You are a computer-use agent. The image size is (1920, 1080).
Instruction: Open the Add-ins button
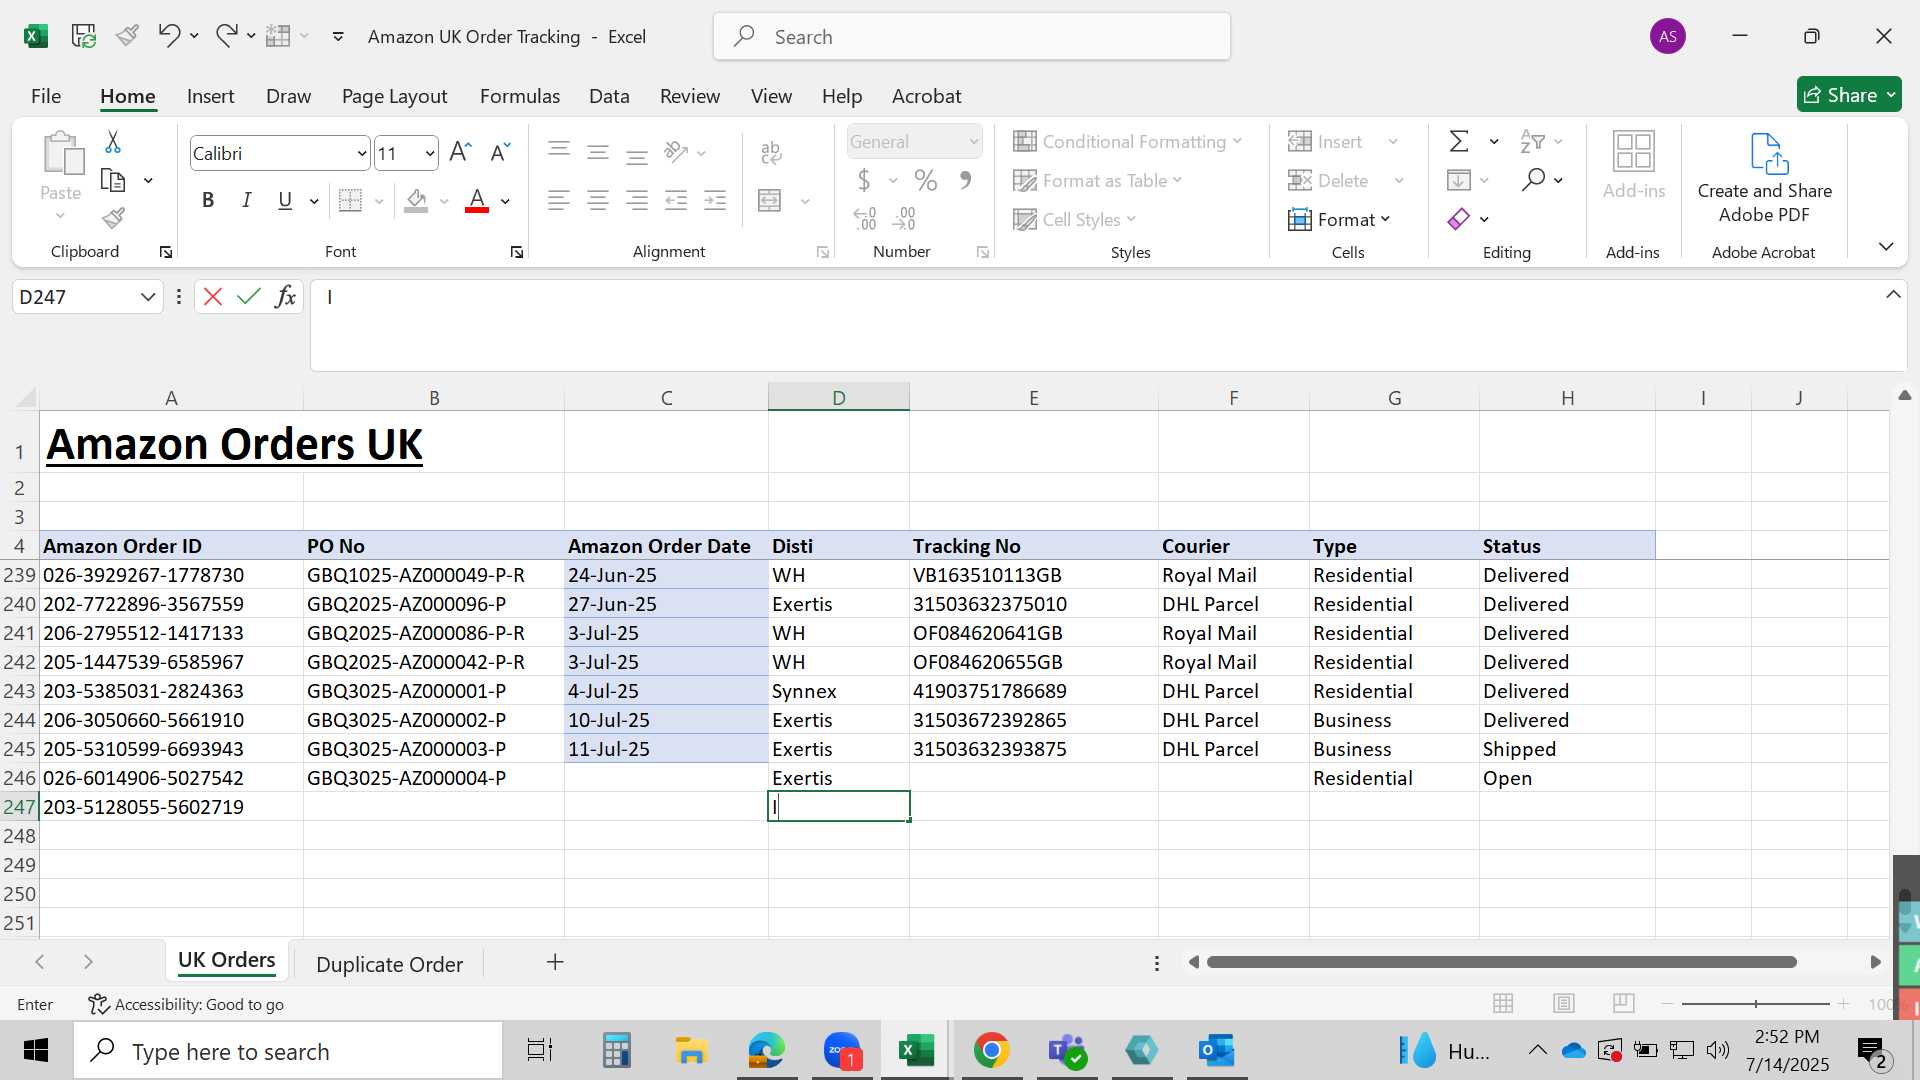click(1634, 166)
